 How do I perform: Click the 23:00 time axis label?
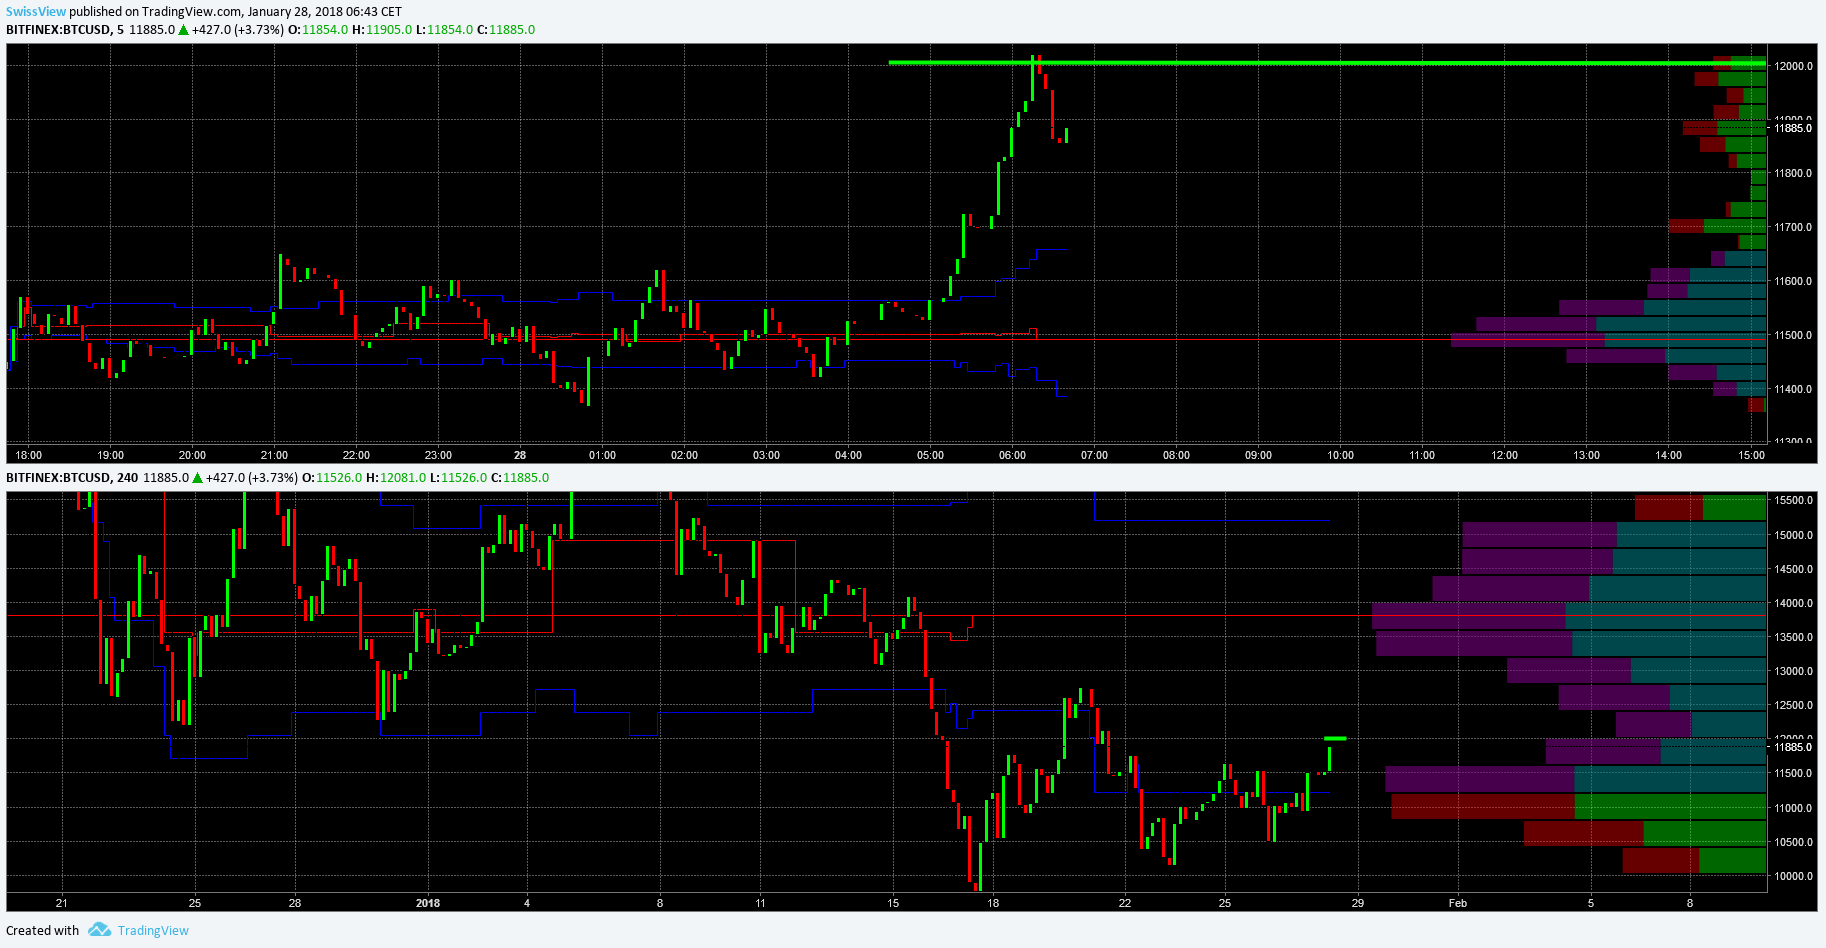click(438, 455)
